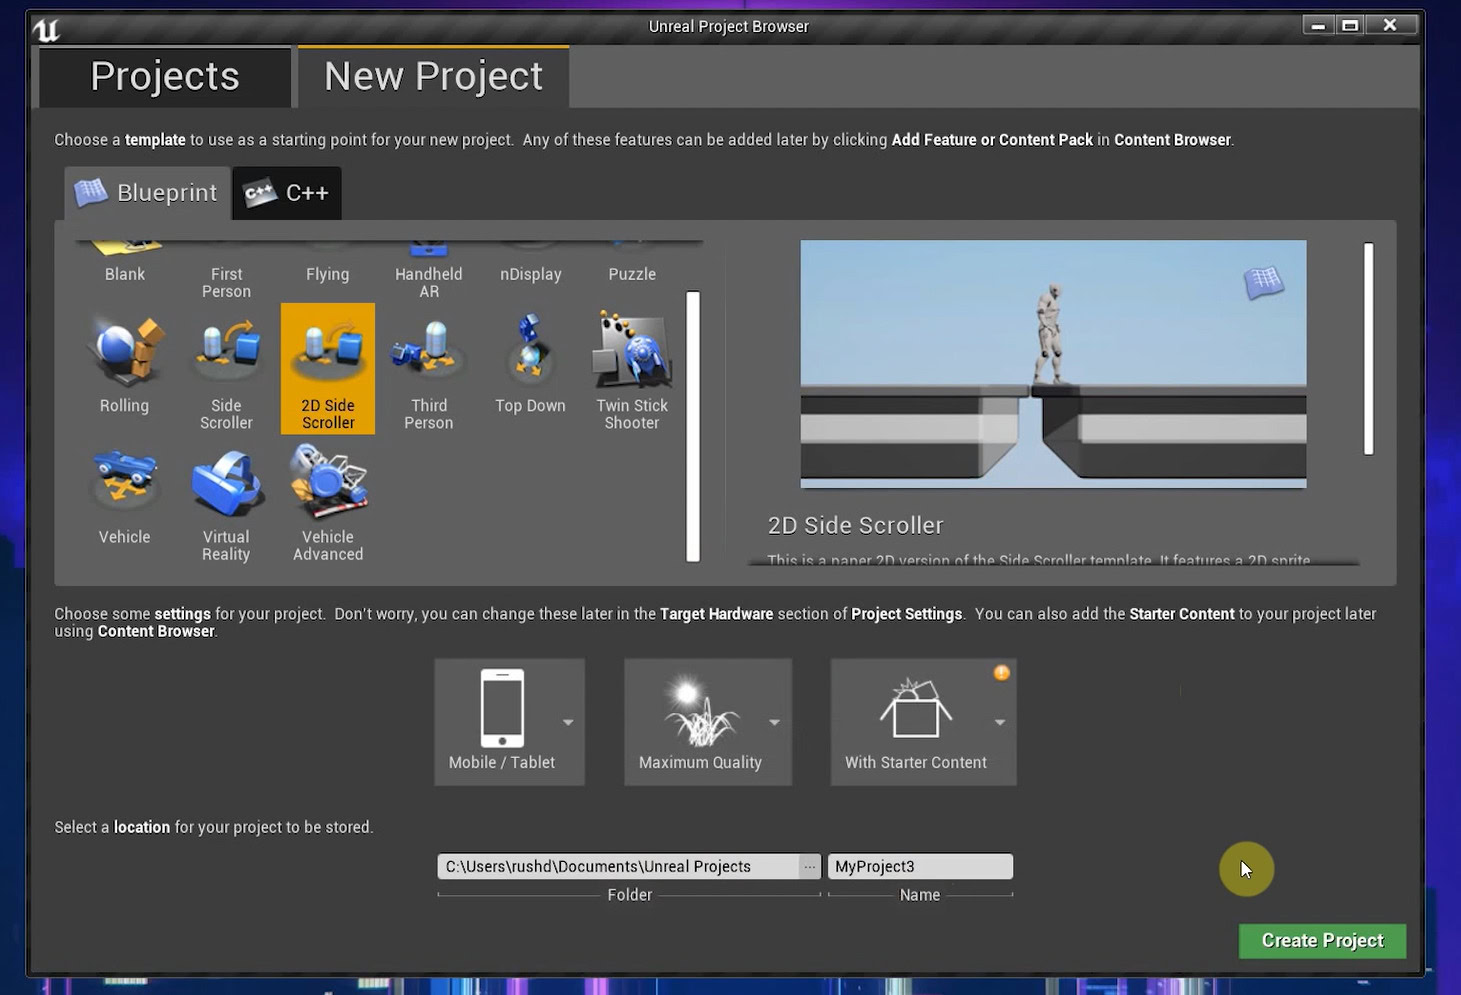This screenshot has width=1461, height=995.
Task: Open the target hardware dropdown
Action: (x=567, y=722)
